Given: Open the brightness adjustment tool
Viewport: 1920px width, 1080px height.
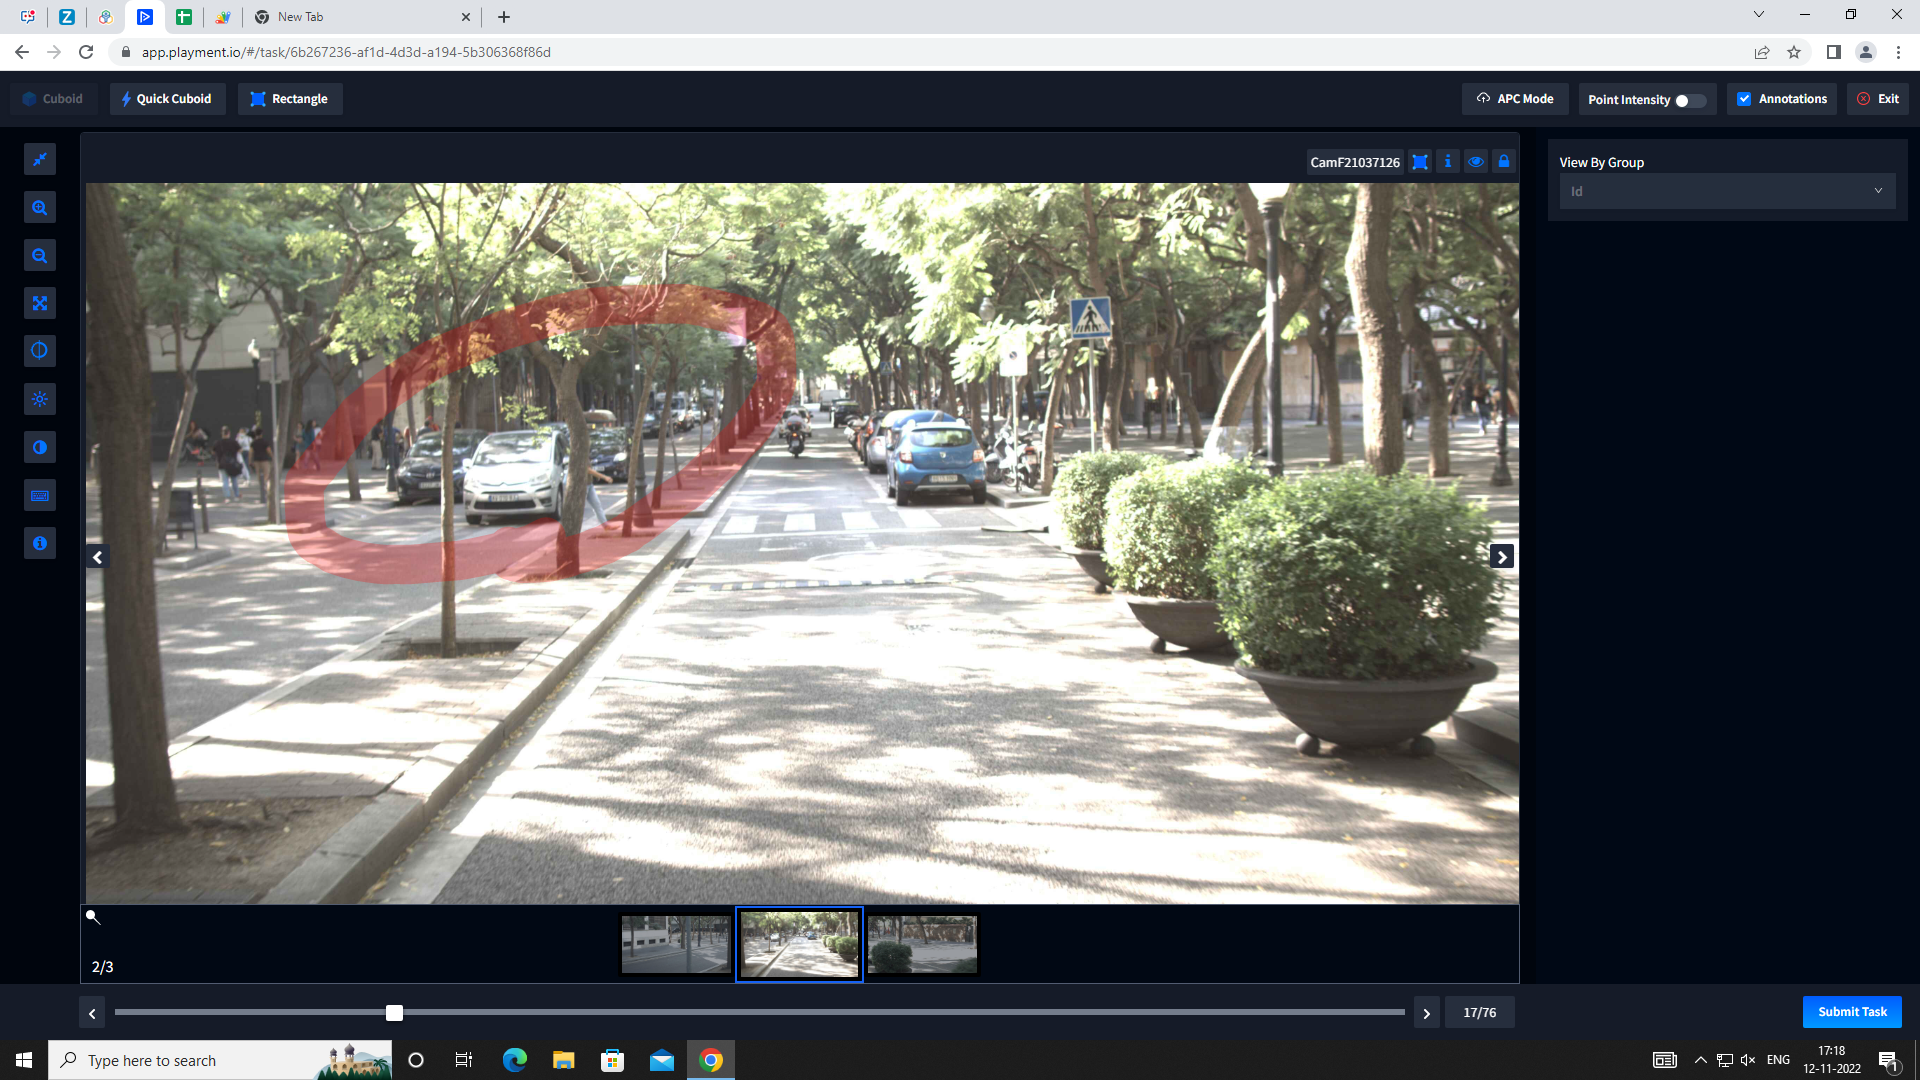Looking at the screenshot, I should click(40, 399).
